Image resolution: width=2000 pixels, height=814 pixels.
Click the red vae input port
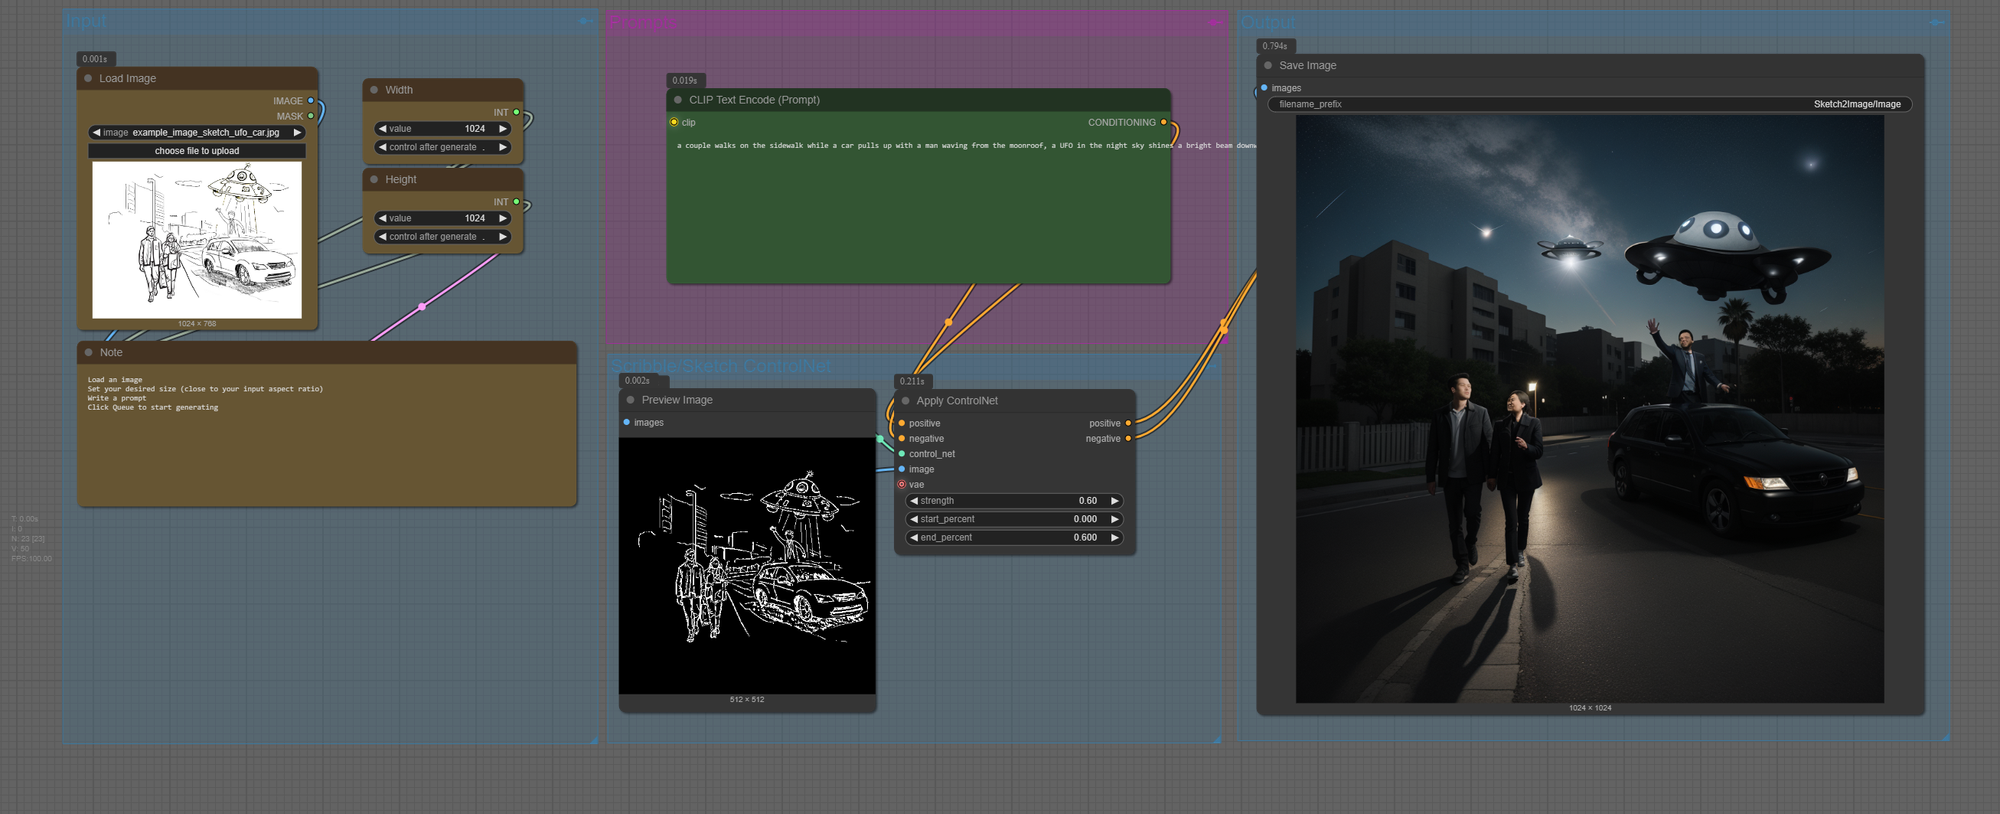coord(902,485)
